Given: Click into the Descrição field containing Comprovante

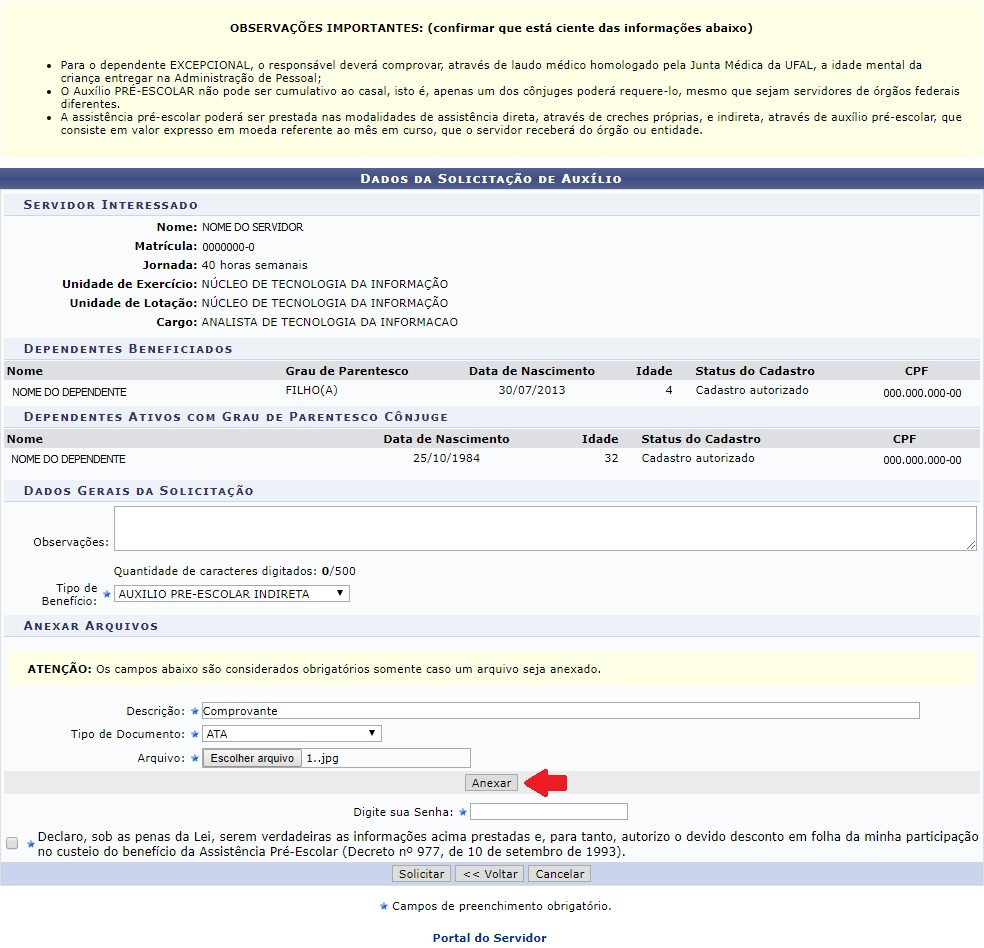Looking at the screenshot, I should coord(559,711).
